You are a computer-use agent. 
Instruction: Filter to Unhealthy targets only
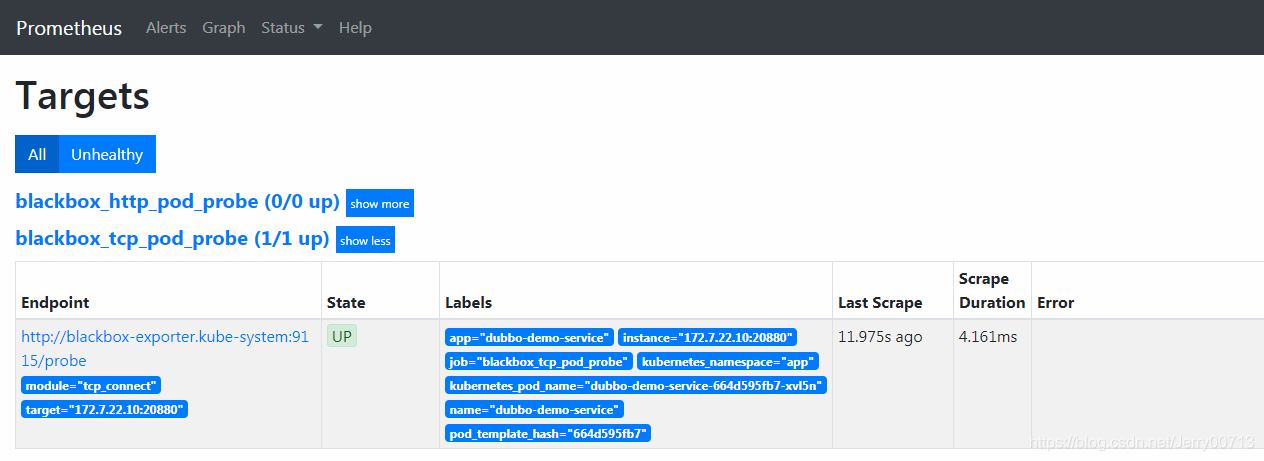(x=107, y=154)
